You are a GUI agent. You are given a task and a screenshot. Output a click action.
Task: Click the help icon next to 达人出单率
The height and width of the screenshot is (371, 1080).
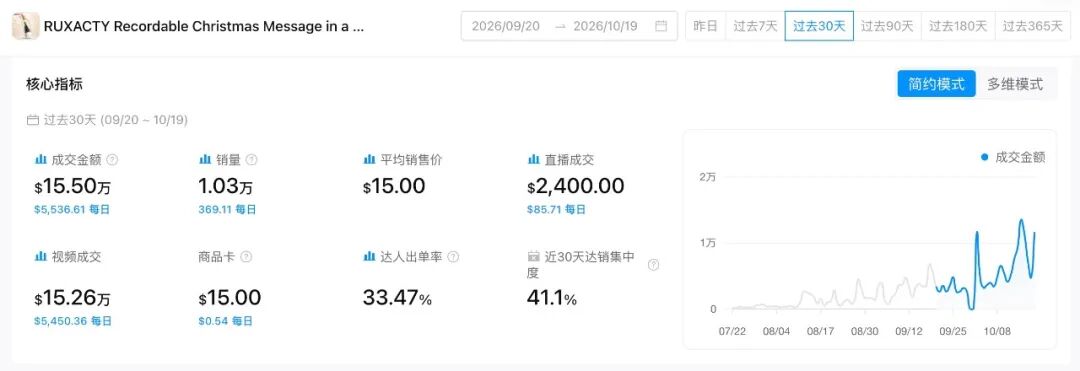tap(453, 257)
